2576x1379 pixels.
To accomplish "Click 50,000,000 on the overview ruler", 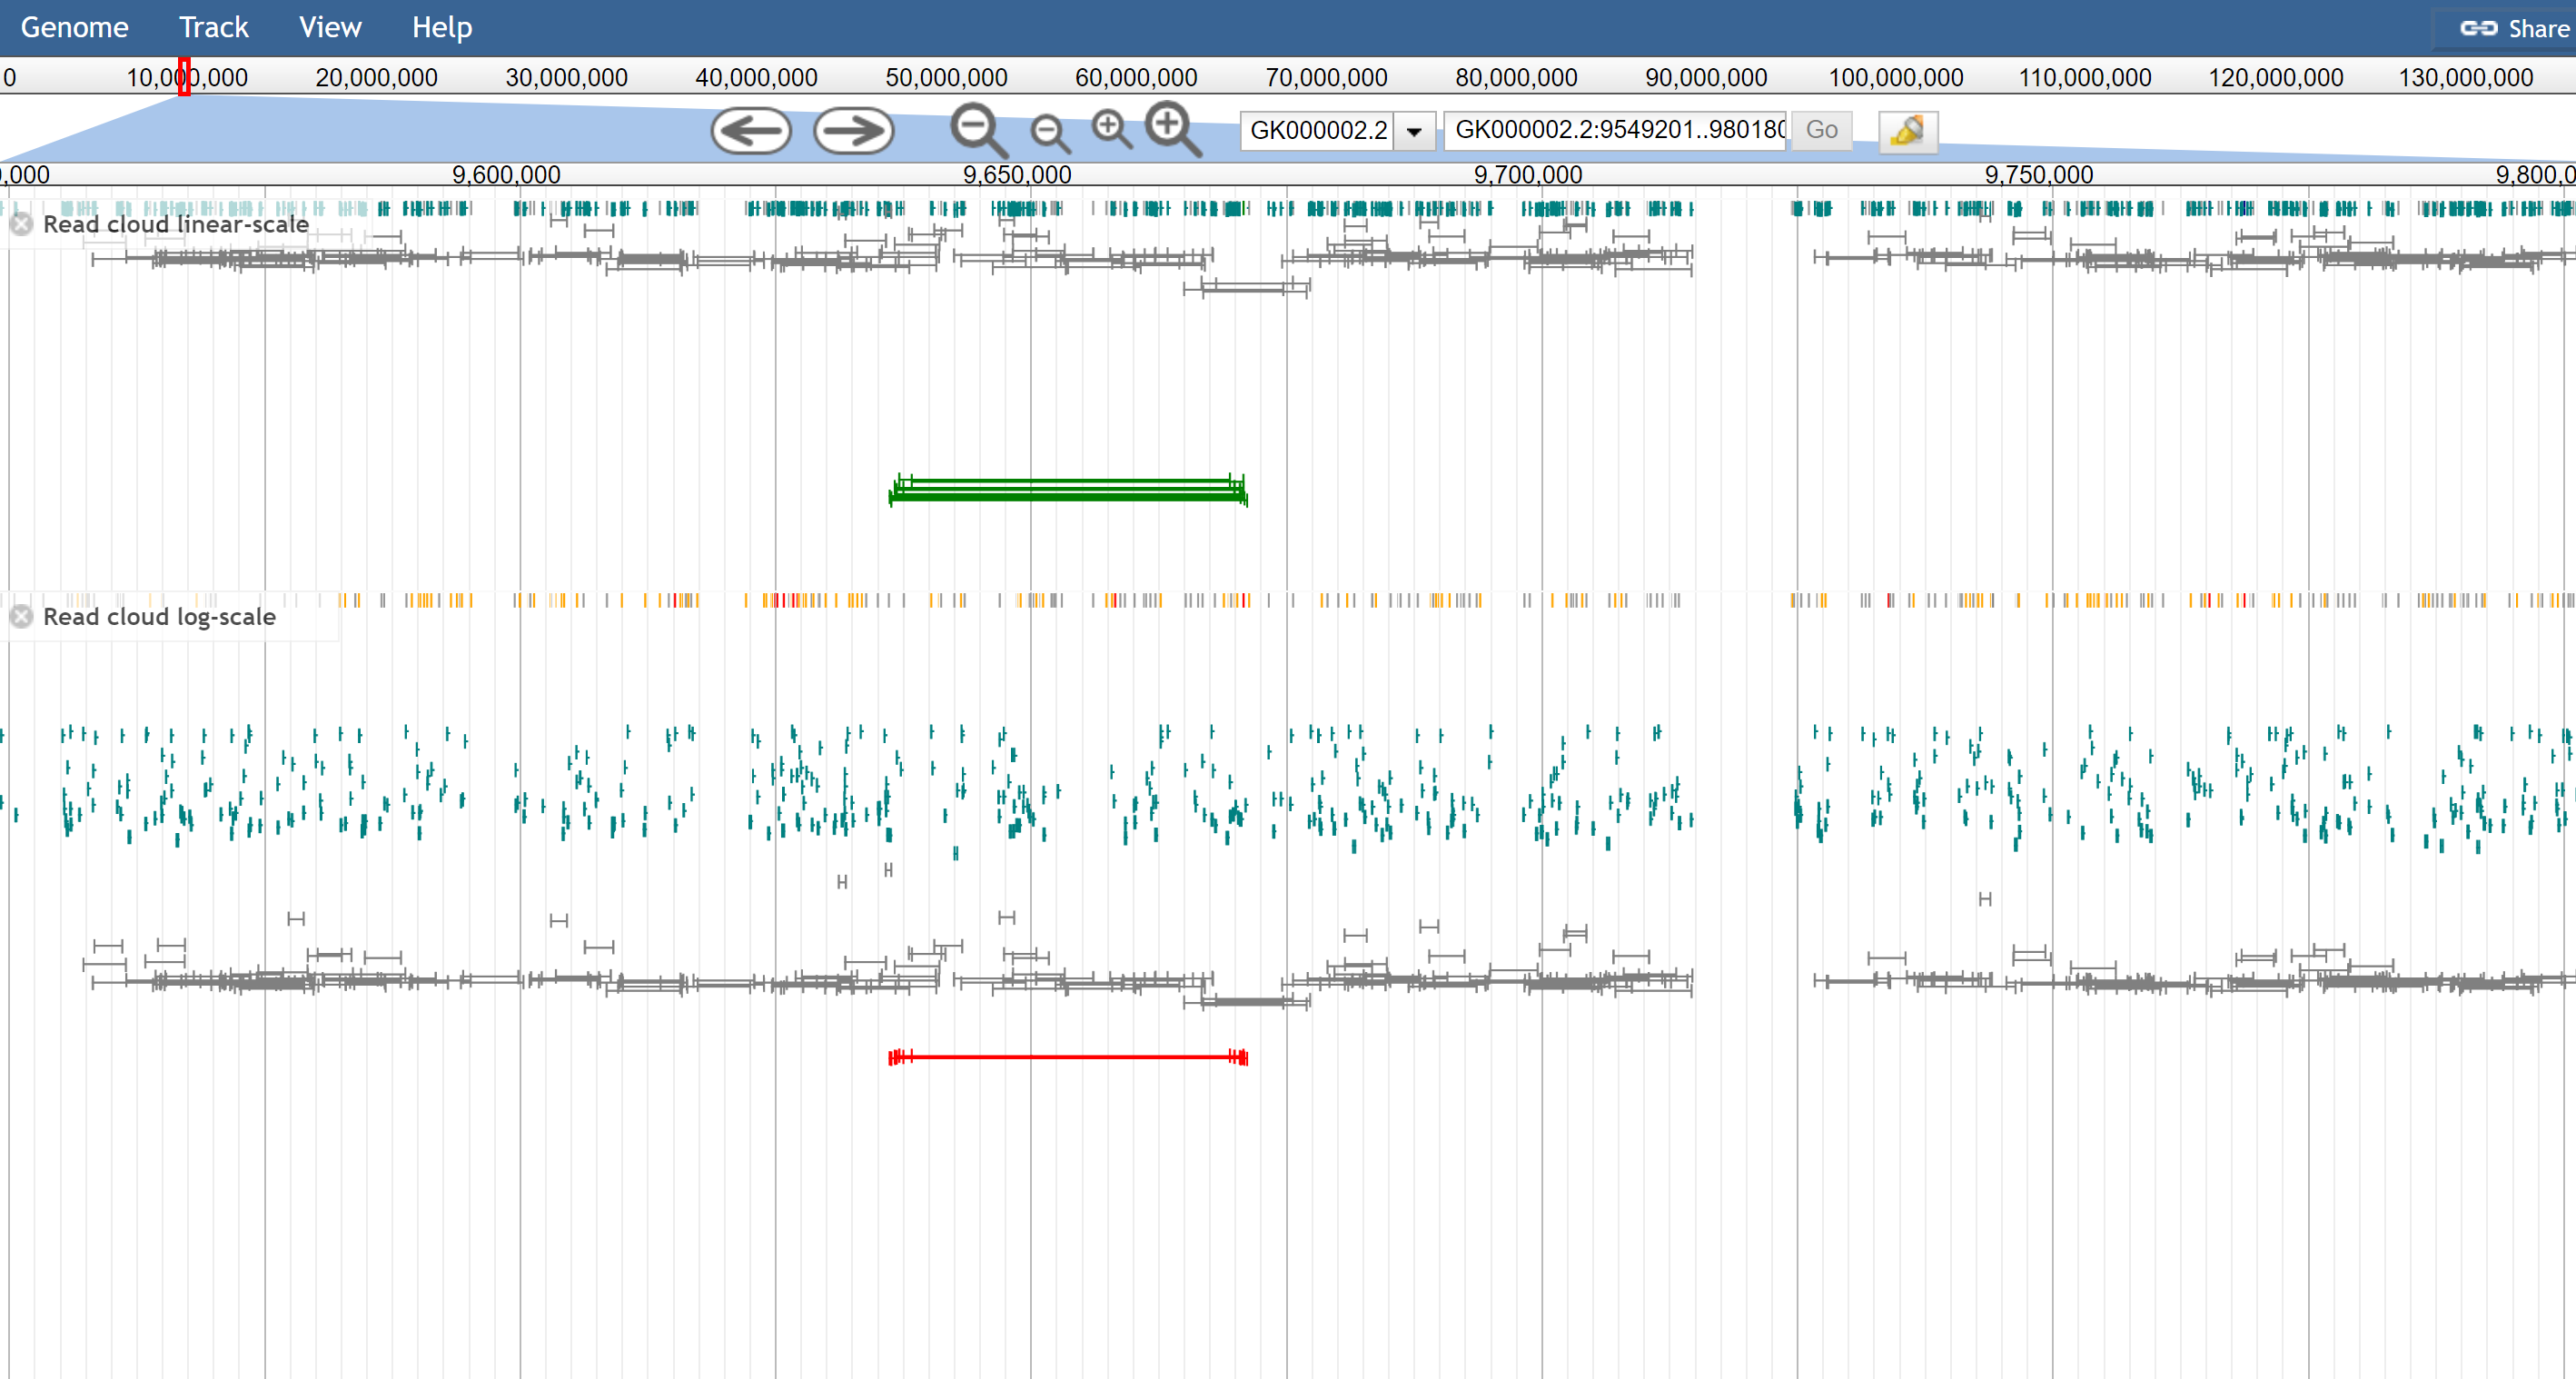I will (x=946, y=77).
